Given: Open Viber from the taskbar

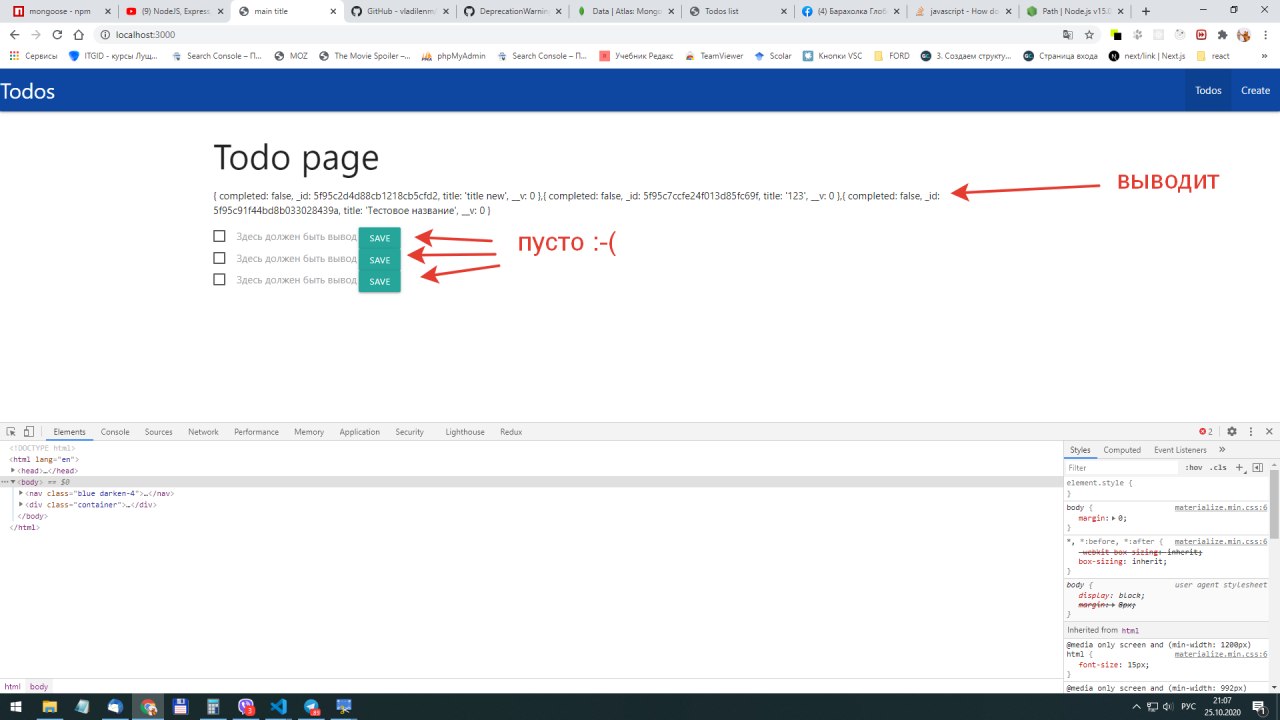Looking at the screenshot, I should click(x=246, y=706).
